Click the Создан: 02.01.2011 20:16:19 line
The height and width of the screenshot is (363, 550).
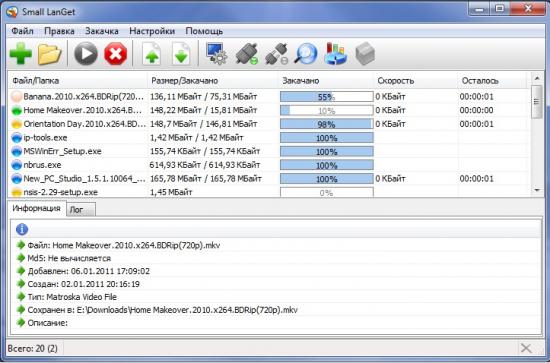[x=83, y=284]
